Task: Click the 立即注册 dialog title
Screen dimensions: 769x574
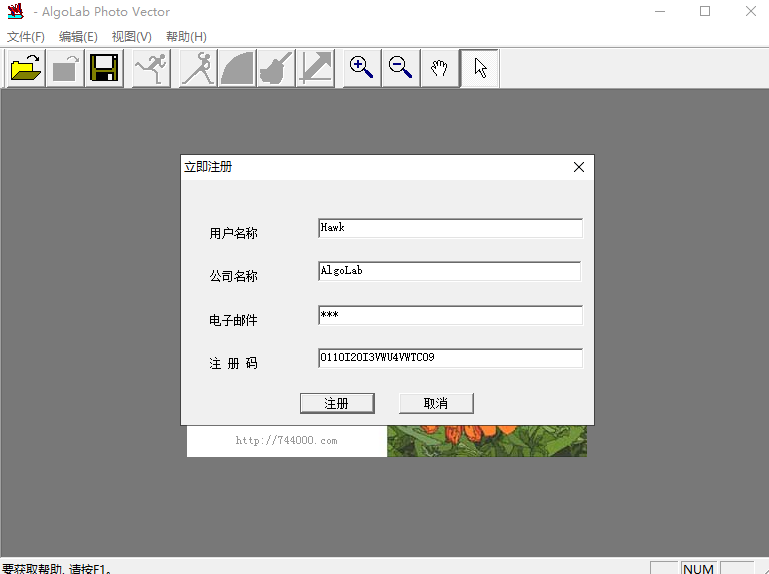Action: click(208, 167)
